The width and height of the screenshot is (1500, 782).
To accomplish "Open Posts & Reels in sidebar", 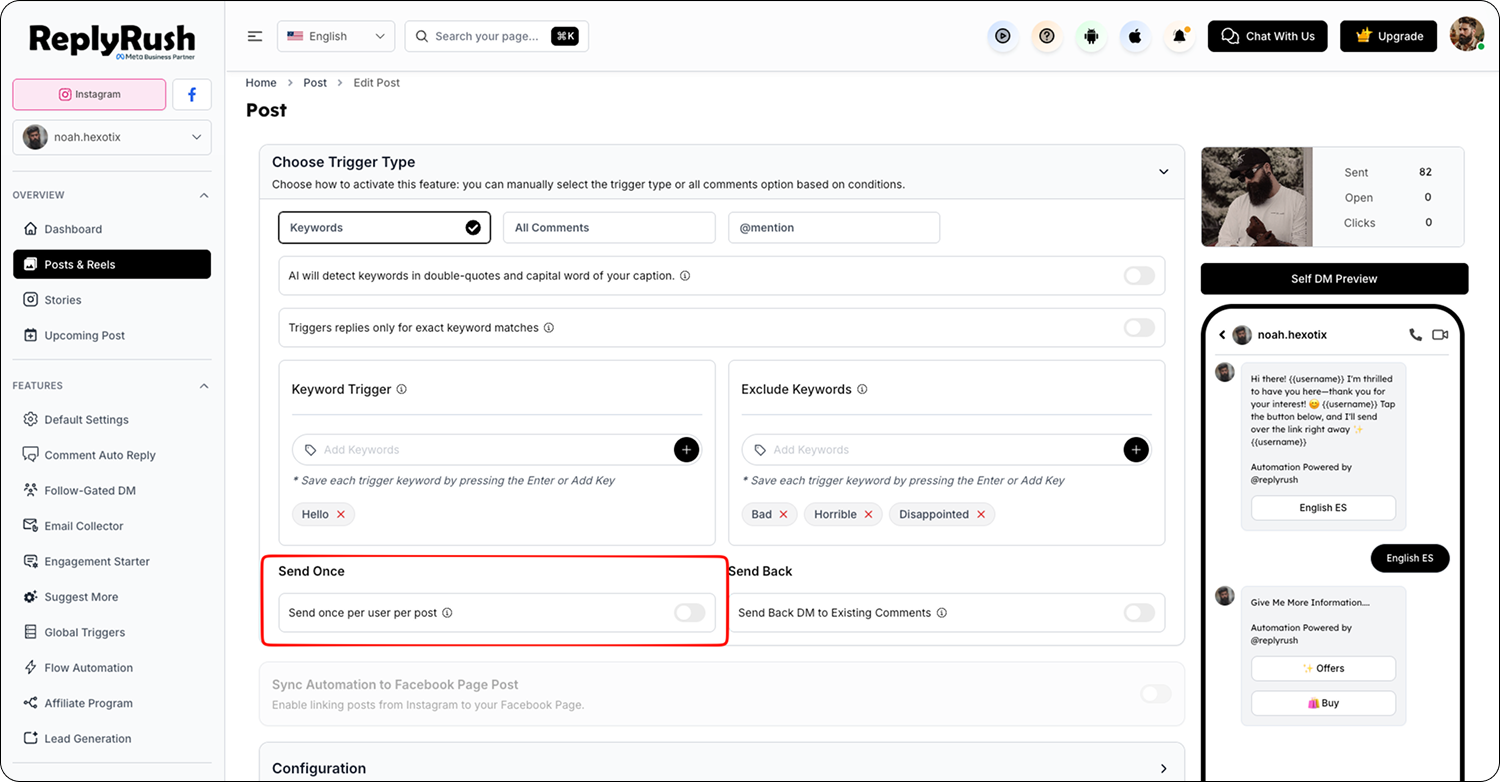I will point(112,264).
